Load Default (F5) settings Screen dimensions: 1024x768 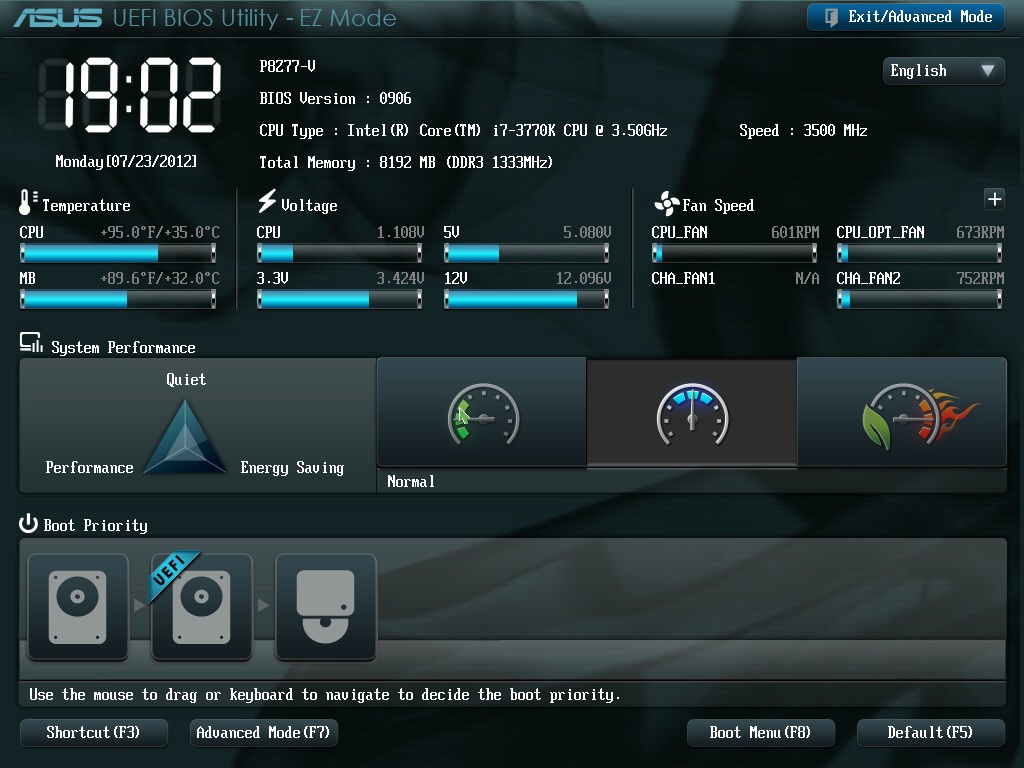[931, 733]
